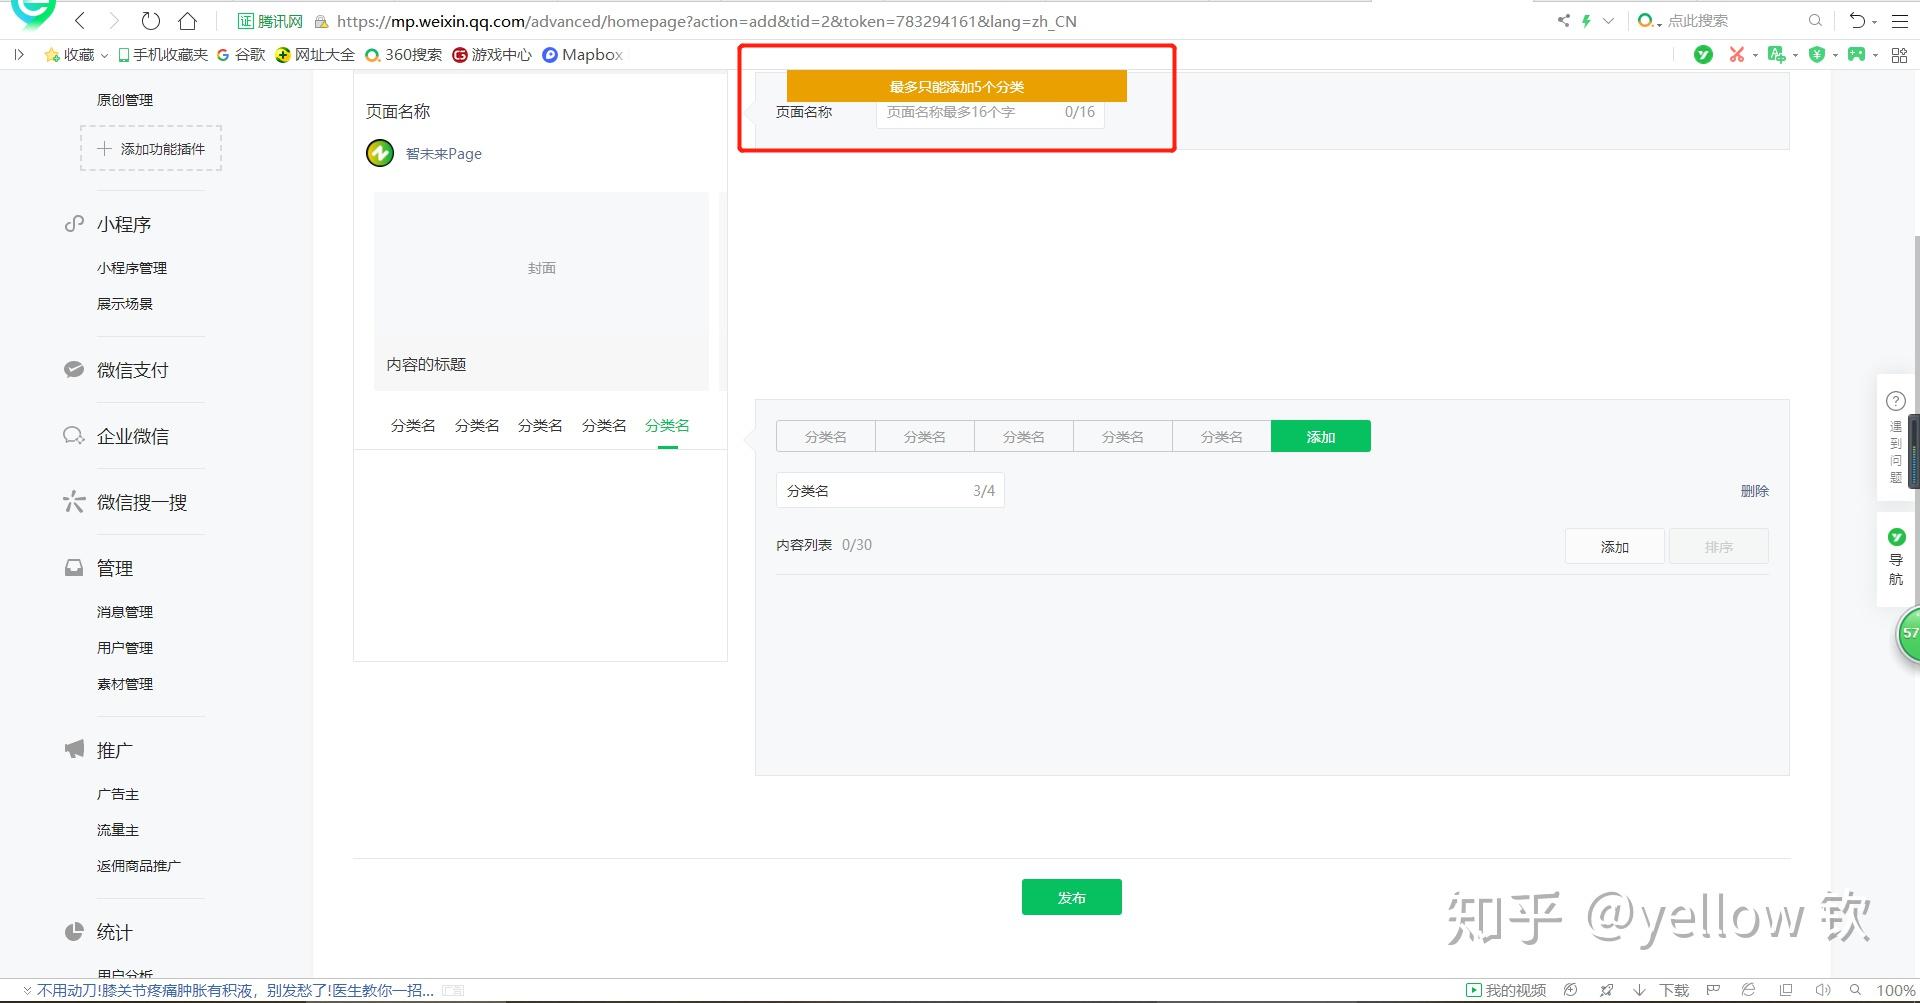Open '用户管理' in sidebar
1920x1003 pixels.
tap(125, 648)
